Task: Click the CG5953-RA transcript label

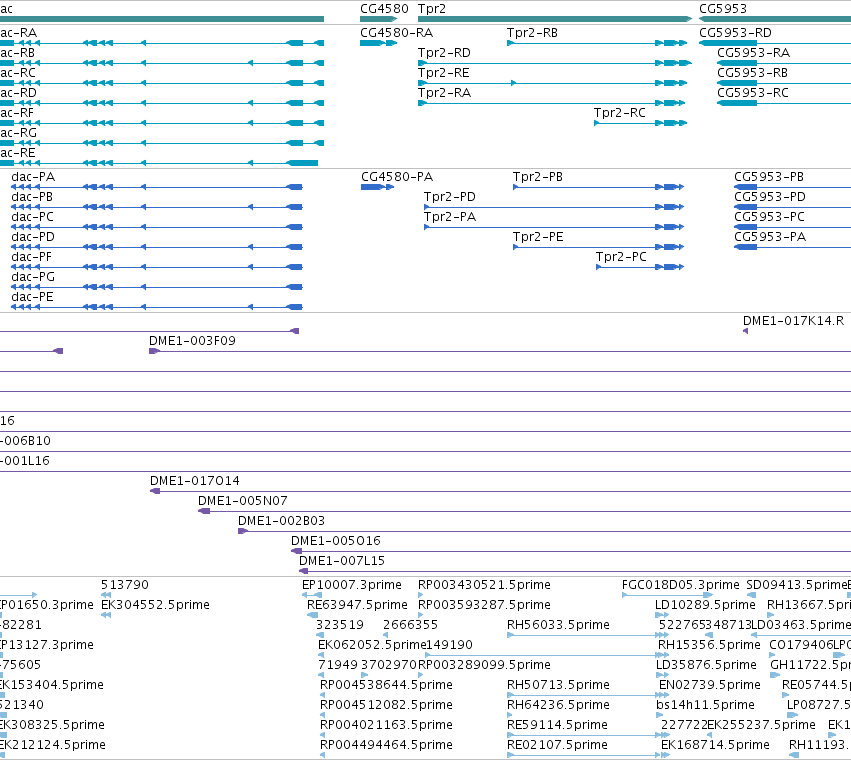Action: (753, 53)
